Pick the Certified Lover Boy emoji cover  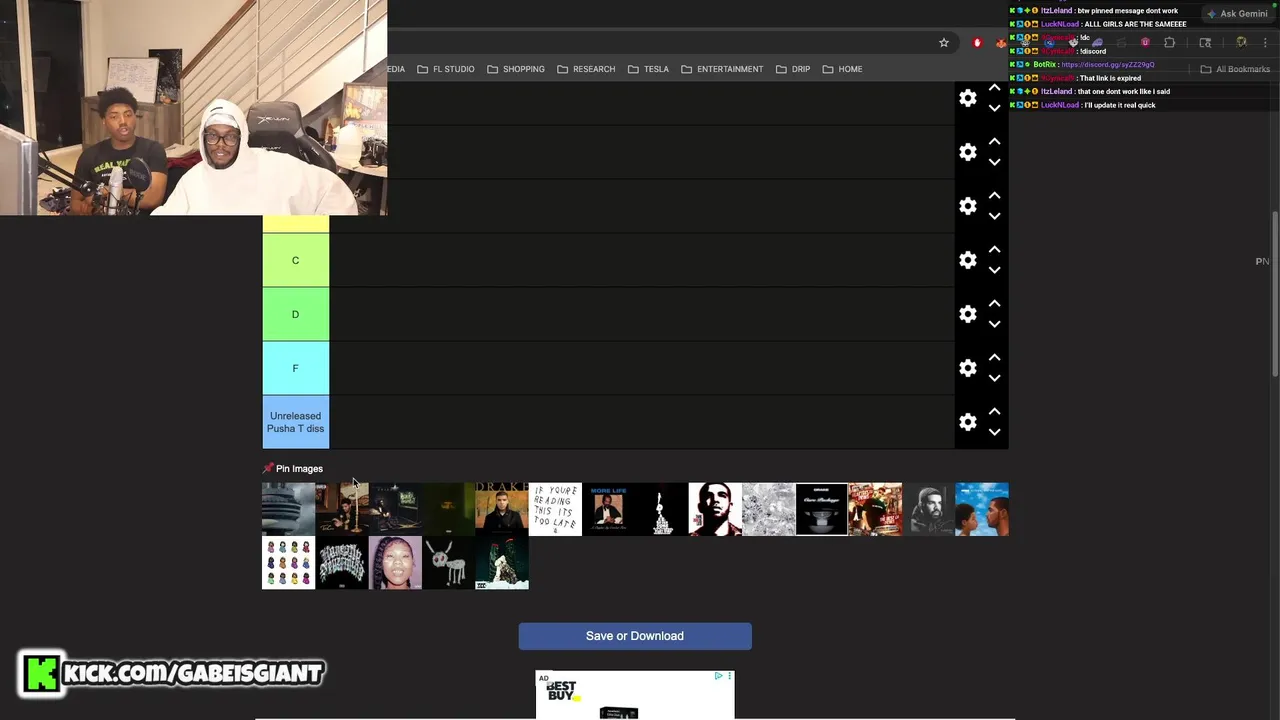click(288, 563)
